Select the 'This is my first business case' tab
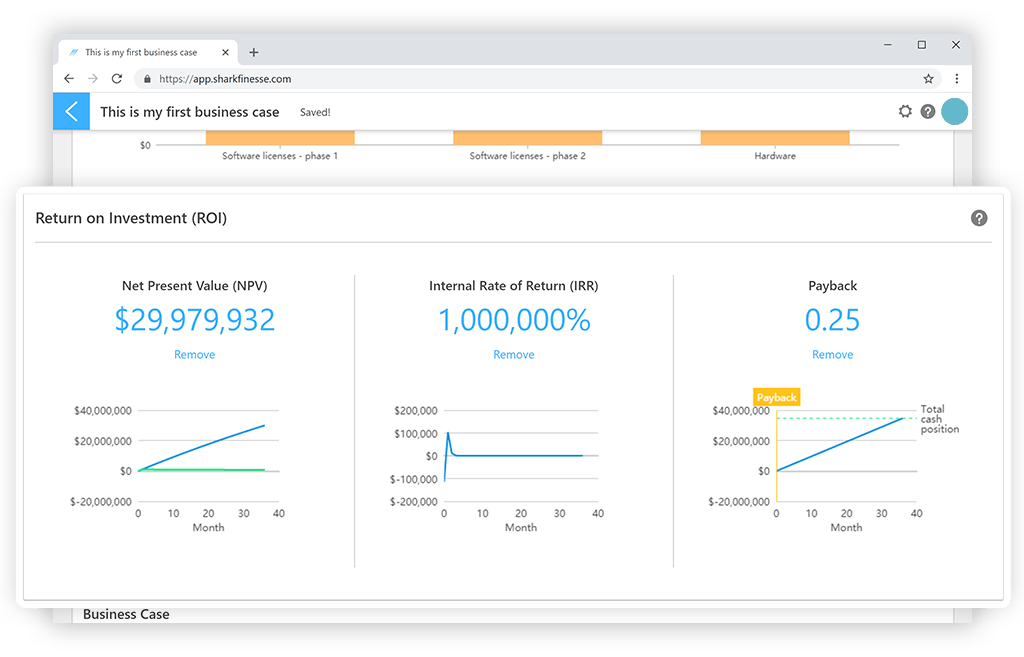 140,52
